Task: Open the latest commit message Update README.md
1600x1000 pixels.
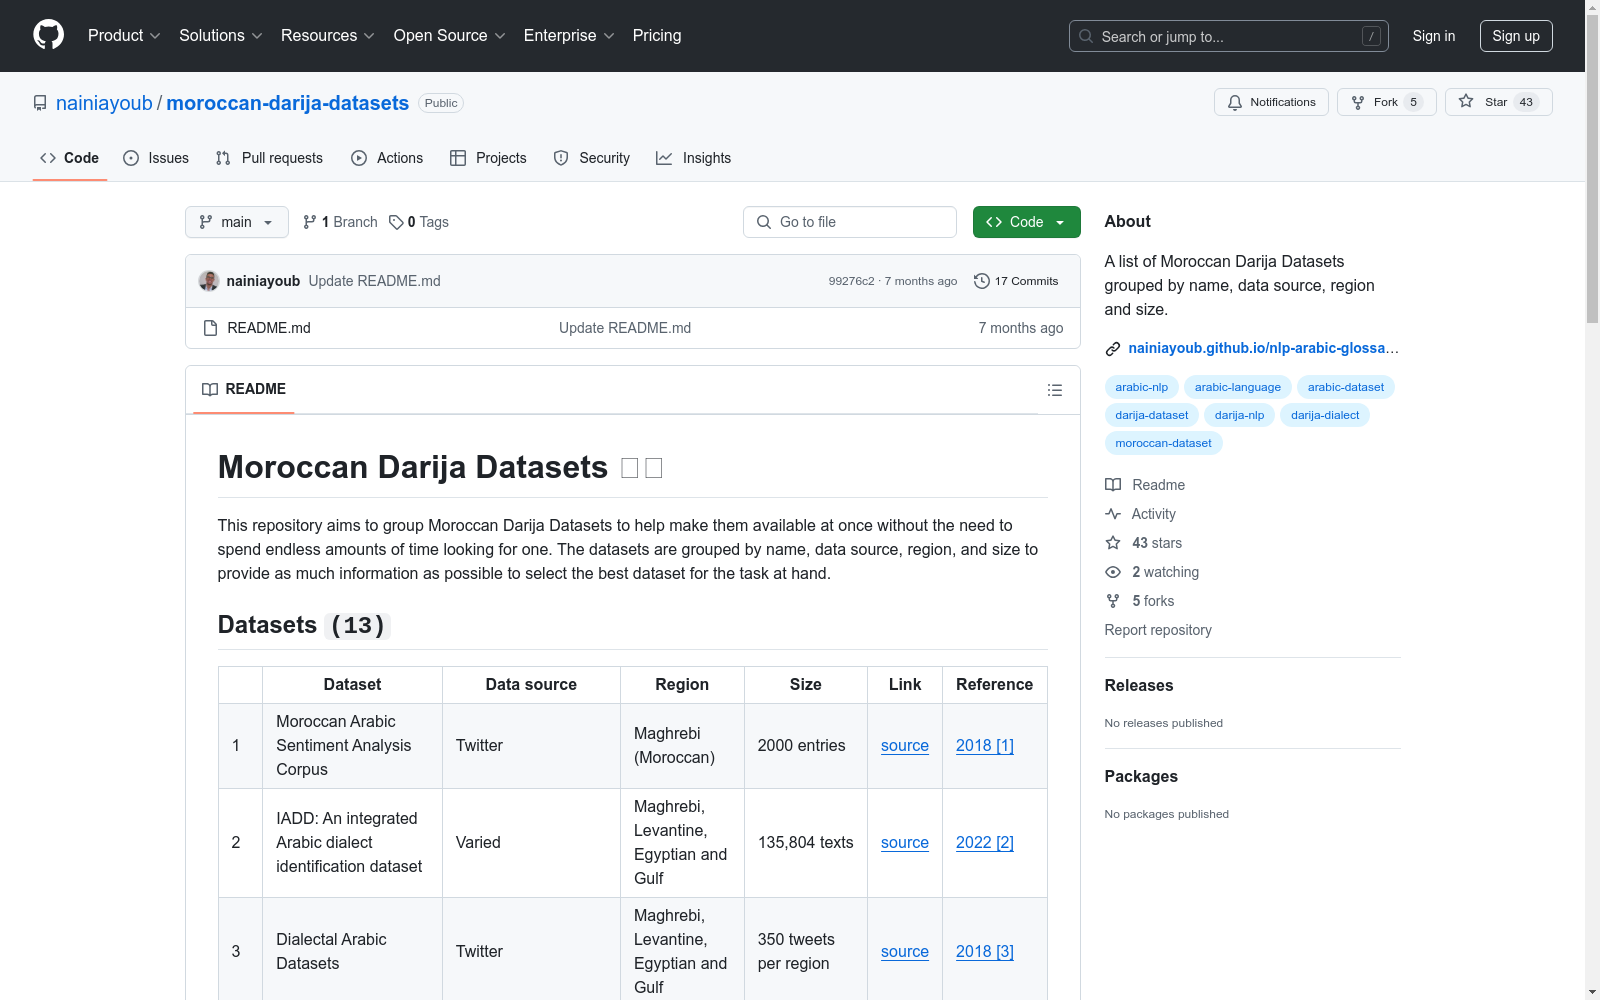Action: tap(374, 281)
